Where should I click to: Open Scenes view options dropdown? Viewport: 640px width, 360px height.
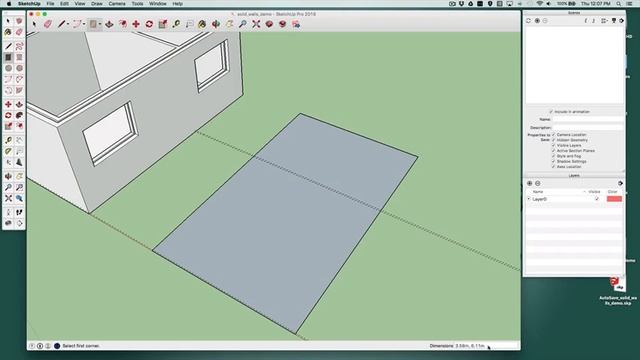click(604, 20)
